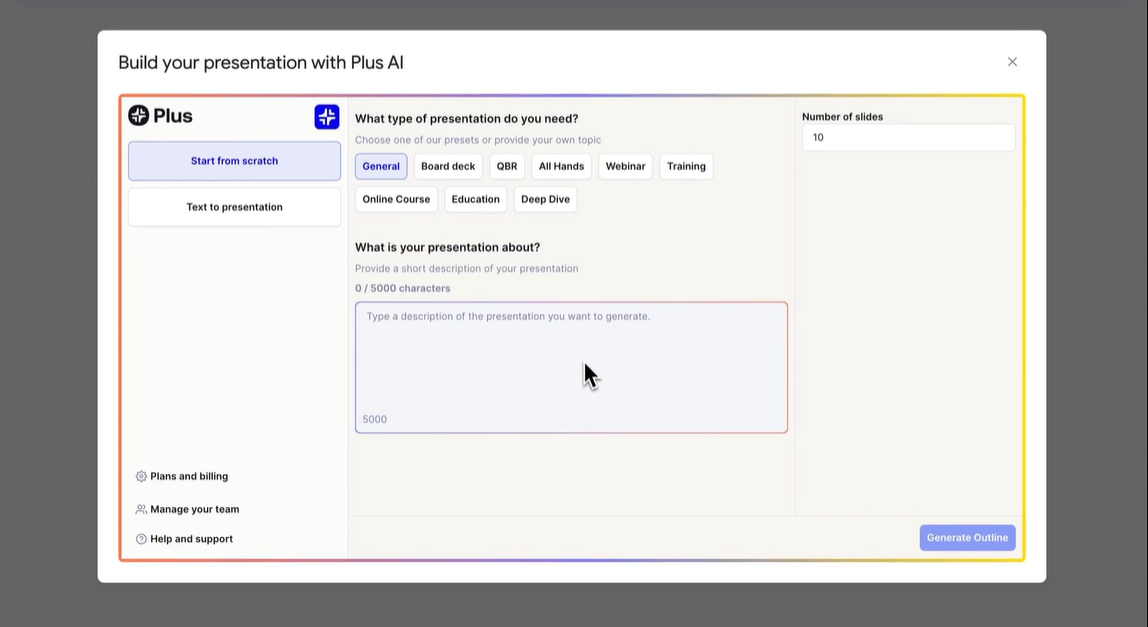Screen dimensions: 1148x627
Task: Choose the Board deck preset
Action: click(x=448, y=167)
